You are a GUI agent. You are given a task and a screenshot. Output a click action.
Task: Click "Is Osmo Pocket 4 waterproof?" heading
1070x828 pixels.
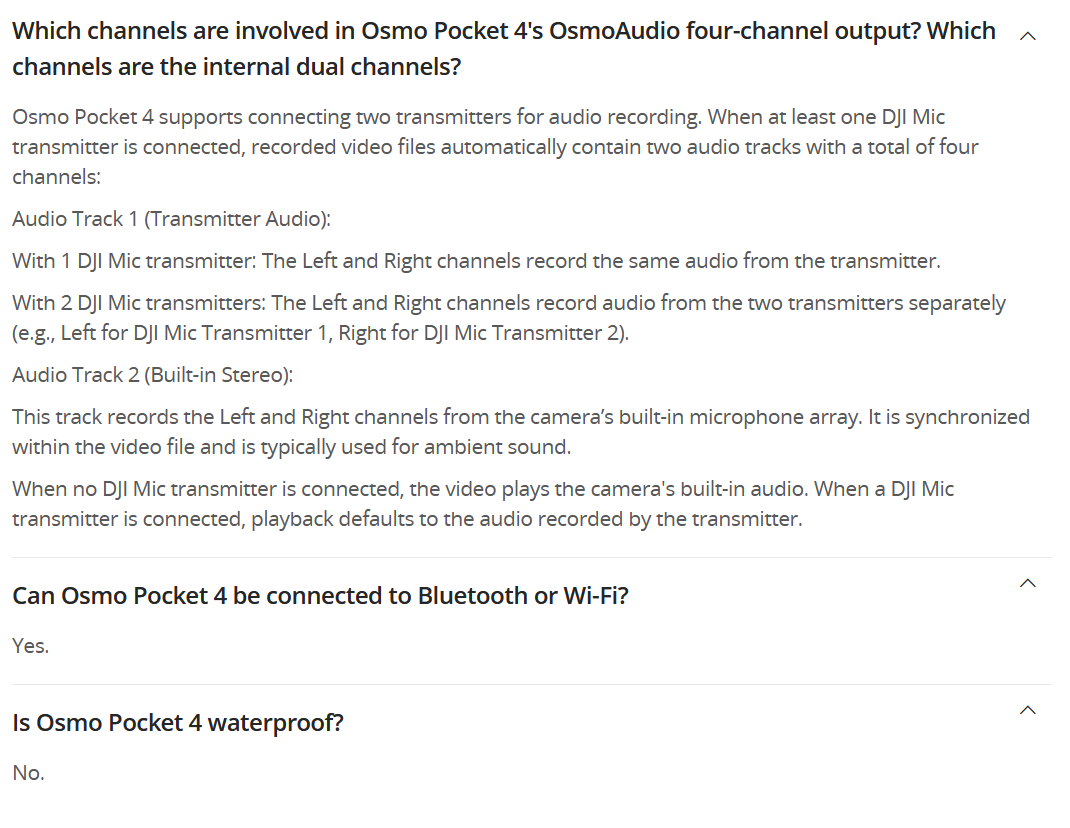coord(178,723)
